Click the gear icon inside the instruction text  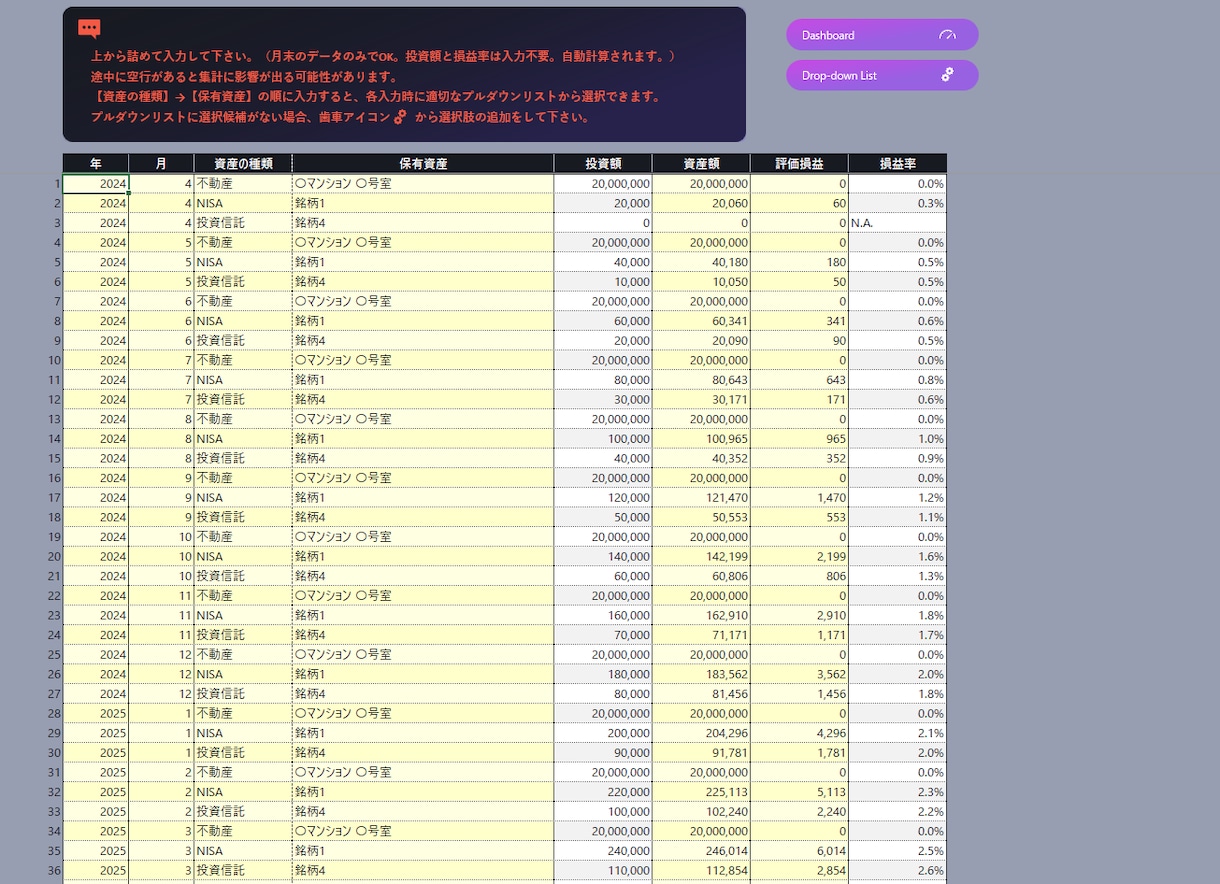tap(400, 117)
